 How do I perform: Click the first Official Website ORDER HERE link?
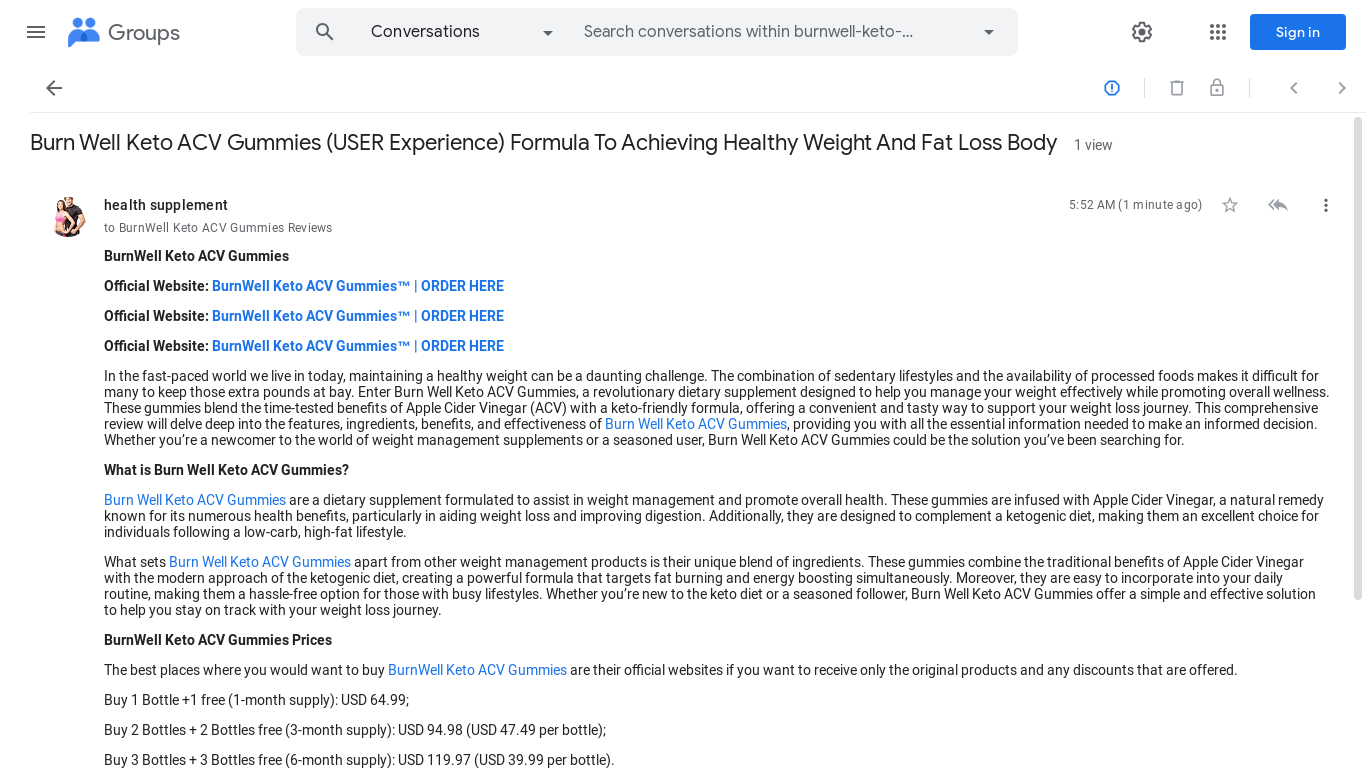coord(358,286)
